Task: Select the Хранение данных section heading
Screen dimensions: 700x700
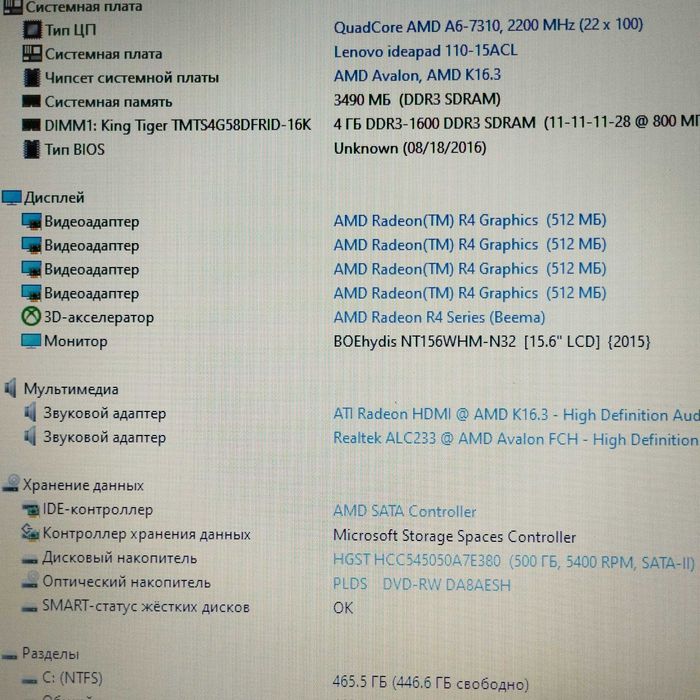Action: (83, 485)
